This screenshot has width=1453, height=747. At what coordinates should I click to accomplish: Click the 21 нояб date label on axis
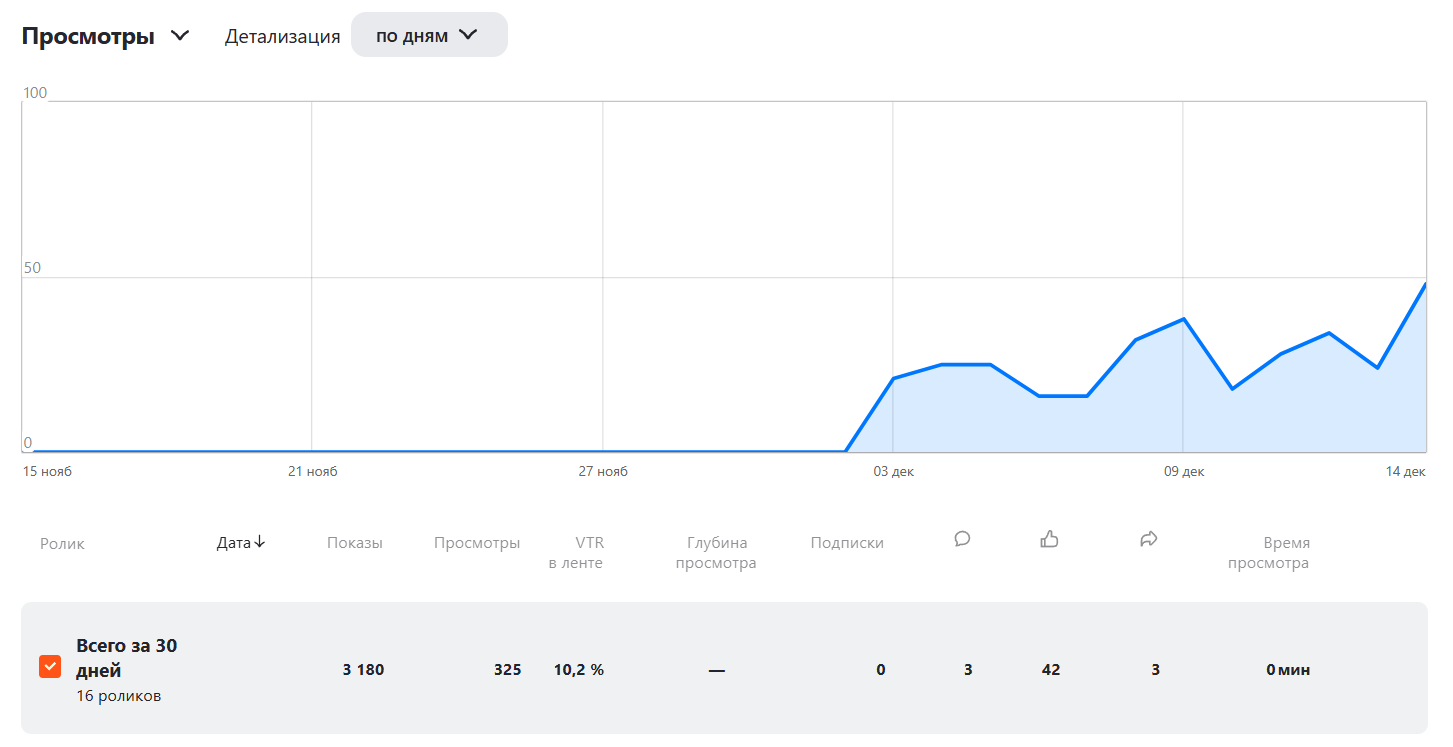coord(312,472)
